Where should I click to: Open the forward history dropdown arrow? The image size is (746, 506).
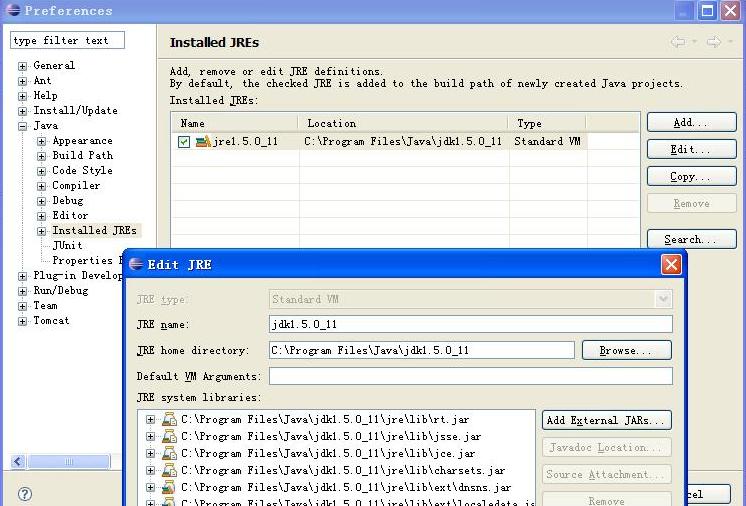pyautogui.click(x=730, y=42)
